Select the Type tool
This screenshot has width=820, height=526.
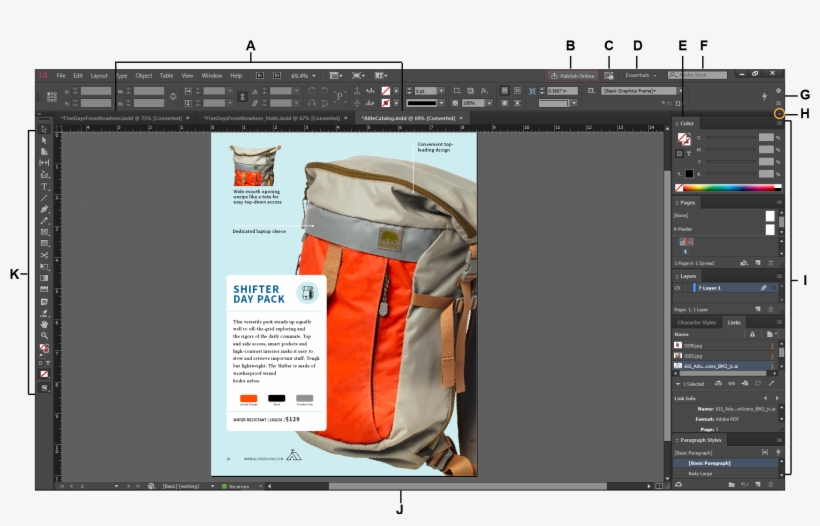[x=44, y=187]
